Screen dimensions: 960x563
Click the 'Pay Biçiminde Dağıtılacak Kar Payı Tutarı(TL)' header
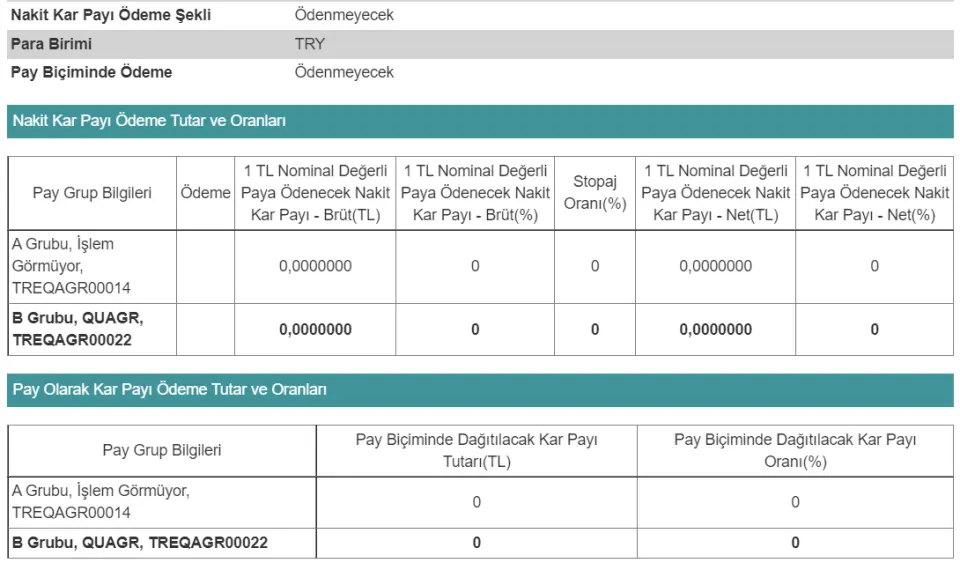(476, 450)
